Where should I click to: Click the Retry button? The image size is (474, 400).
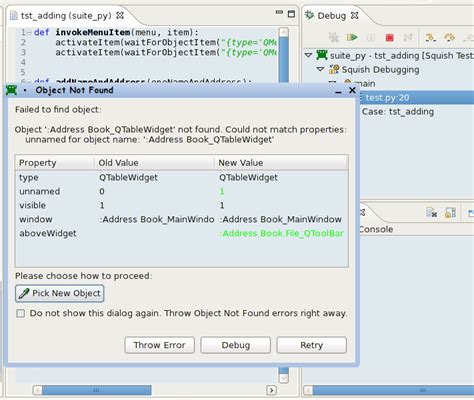[x=311, y=345]
